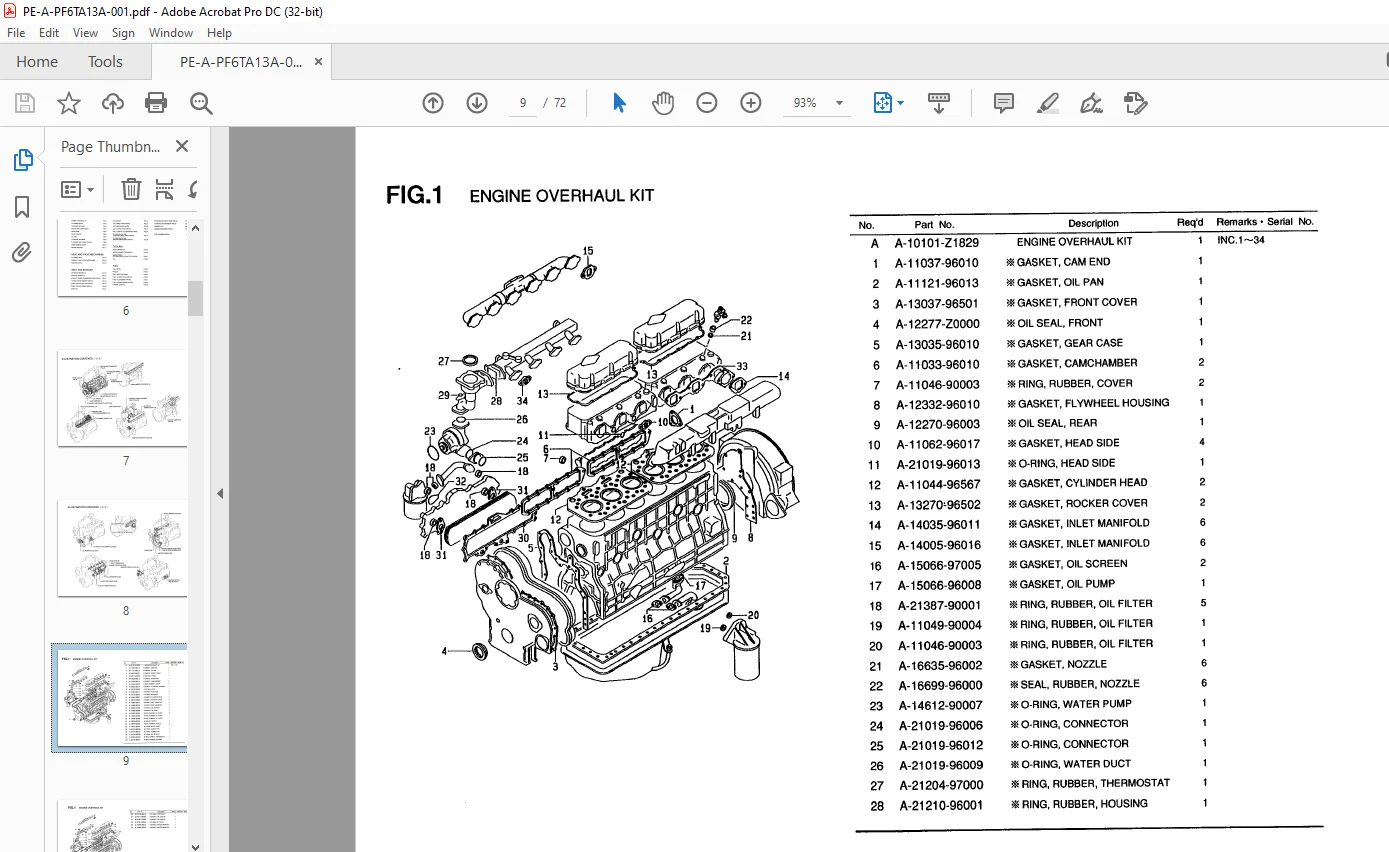Click part number A-11121-96013
This screenshot has height=852, width=1389.
(937, 283)
